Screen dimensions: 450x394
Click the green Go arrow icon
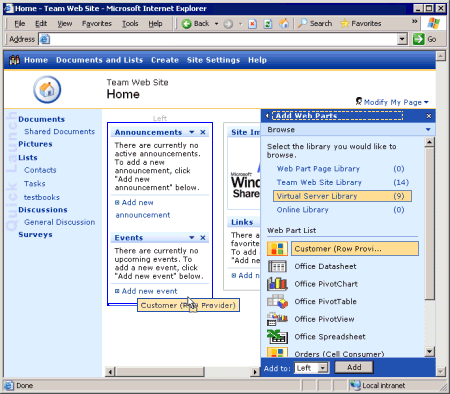(x=418, y=39)
